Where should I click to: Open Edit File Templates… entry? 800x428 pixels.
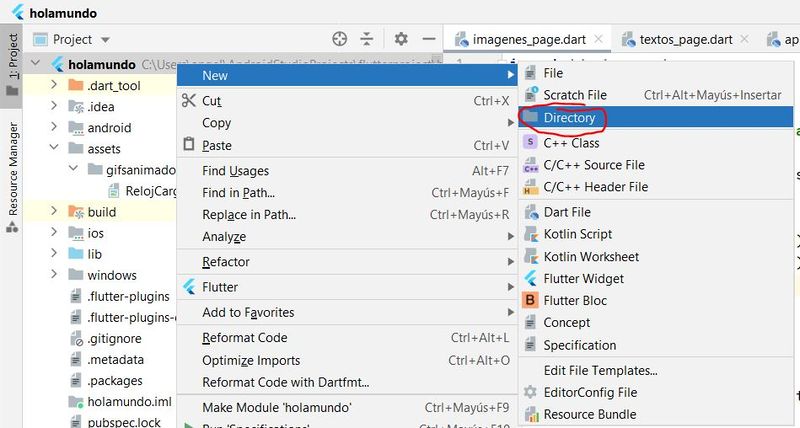click(656, 370)
